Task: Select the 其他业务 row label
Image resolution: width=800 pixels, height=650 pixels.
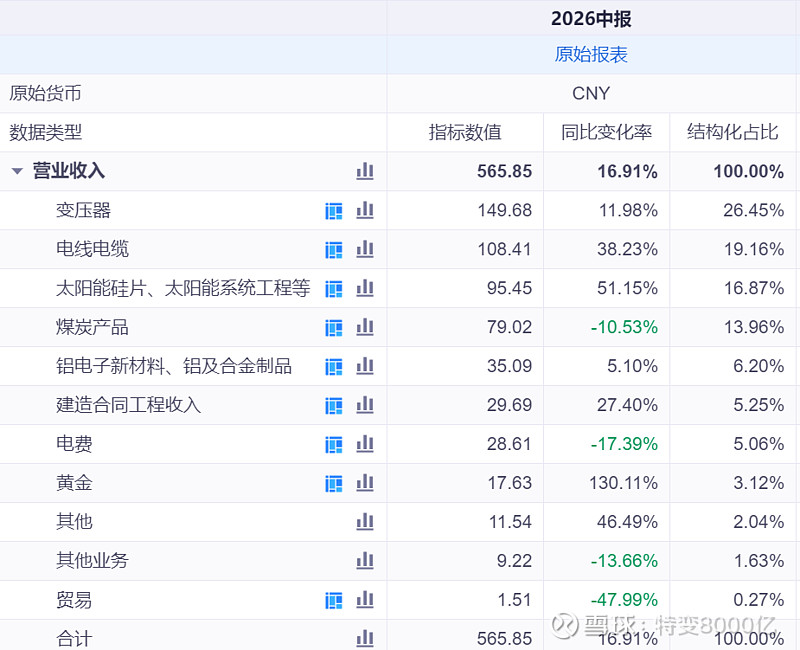Action: [92, 561]
